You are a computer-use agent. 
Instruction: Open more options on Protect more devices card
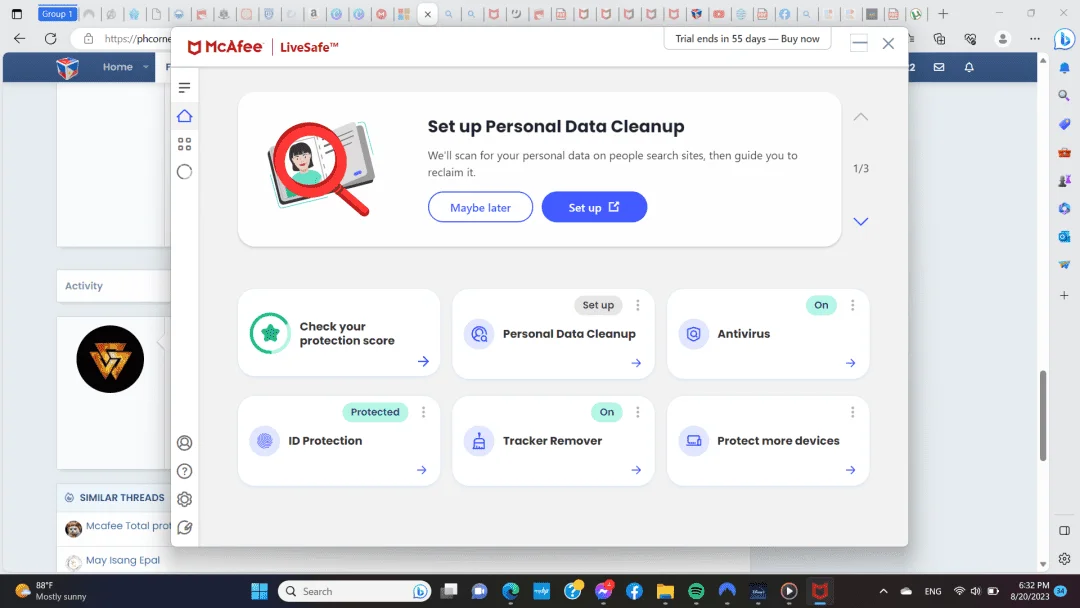[852, 412]
